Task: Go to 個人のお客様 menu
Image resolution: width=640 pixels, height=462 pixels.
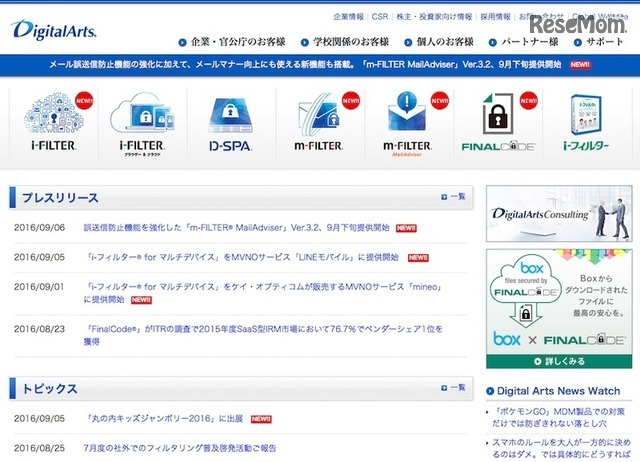Action: click(x=439, y=42)
